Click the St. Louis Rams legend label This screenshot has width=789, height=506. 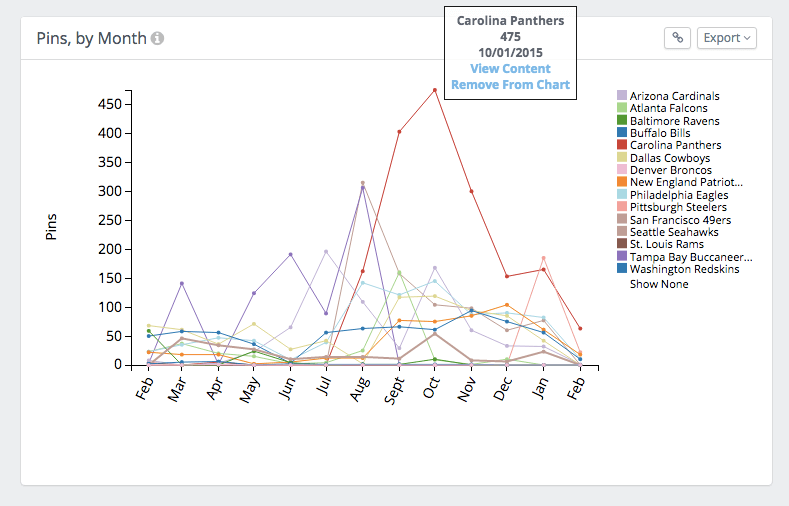click(x=667, y=244)
